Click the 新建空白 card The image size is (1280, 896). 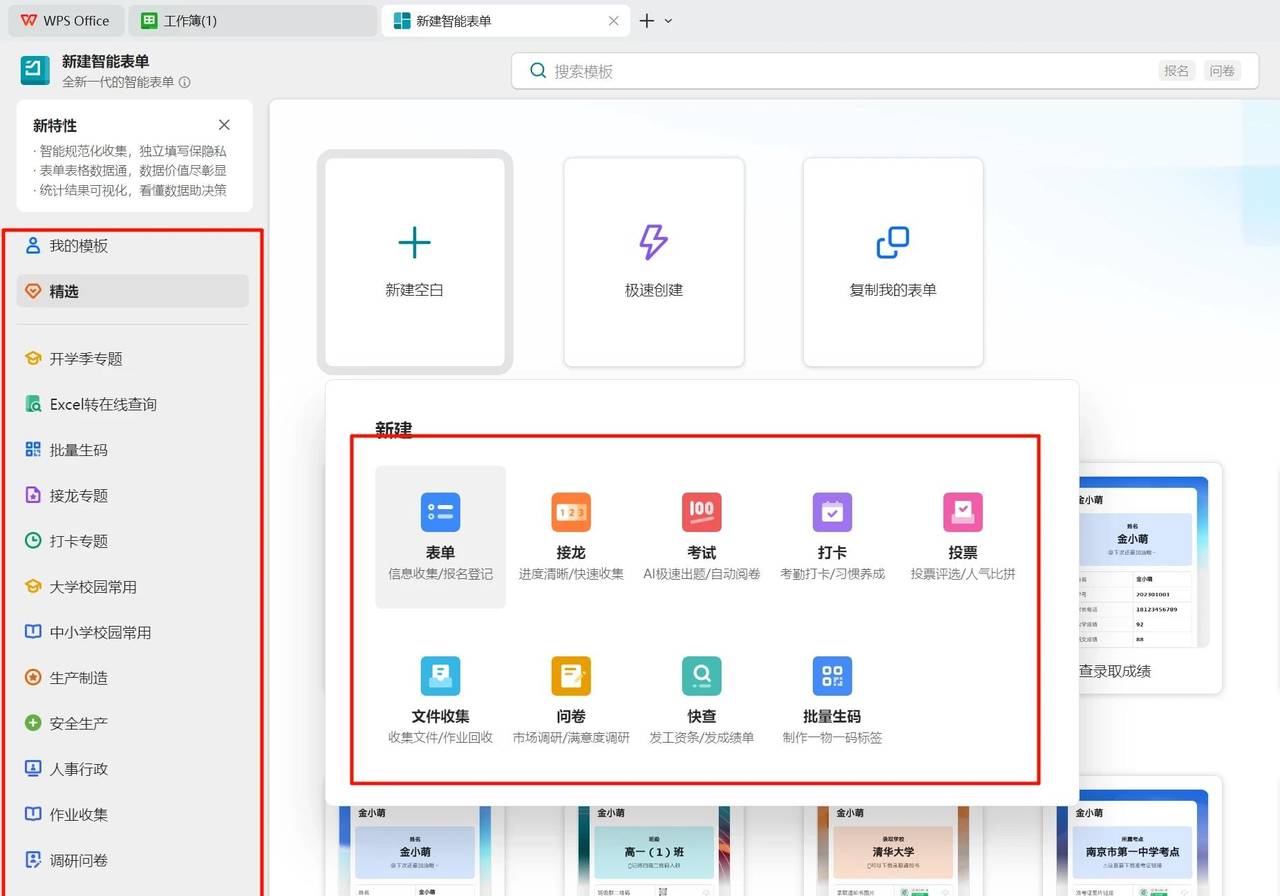pyautogui.click(x=414, y=262)
